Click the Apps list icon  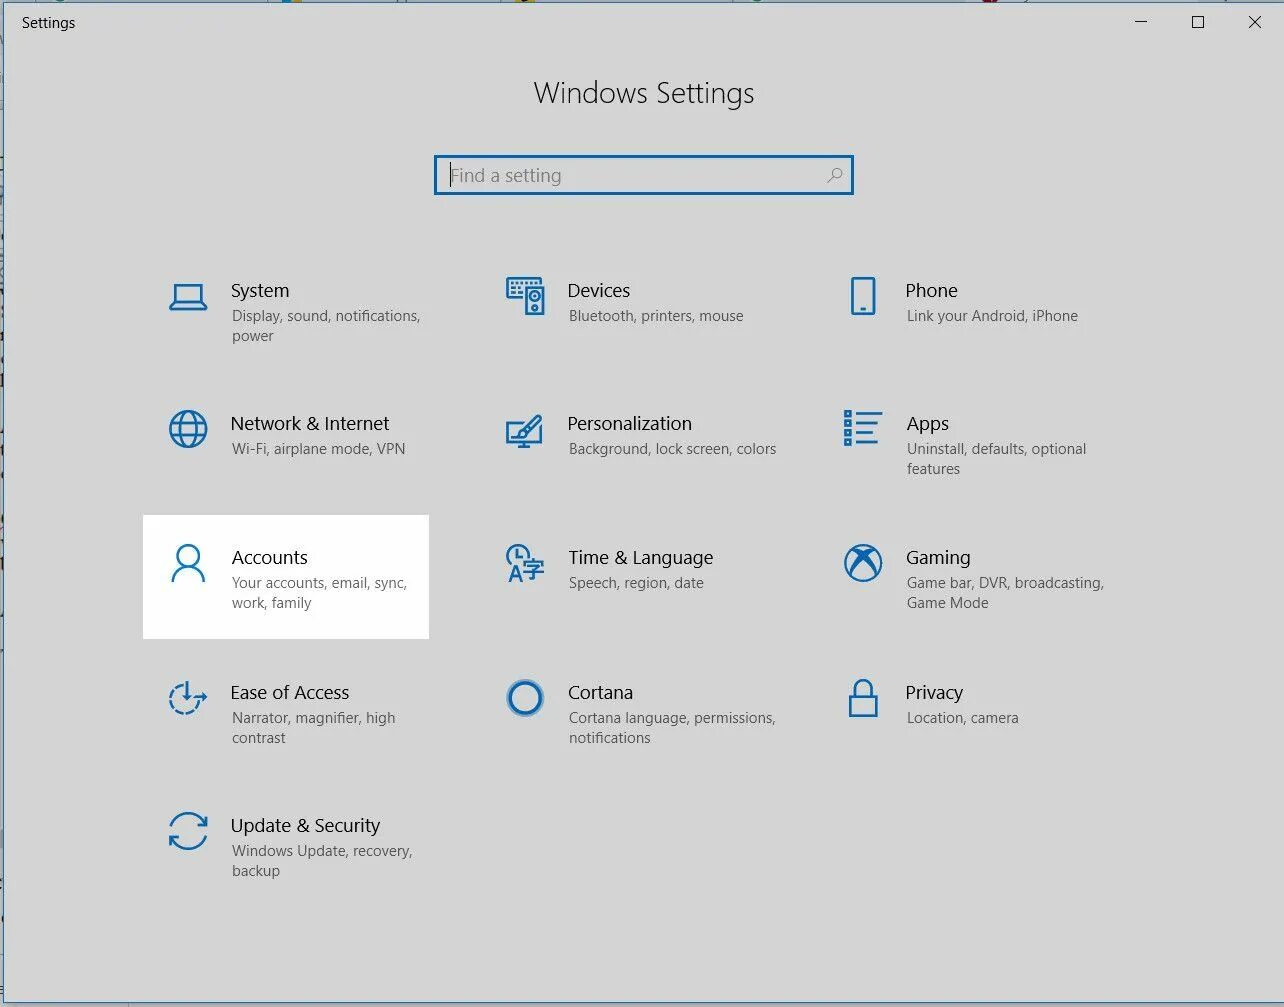coord(862,428)
